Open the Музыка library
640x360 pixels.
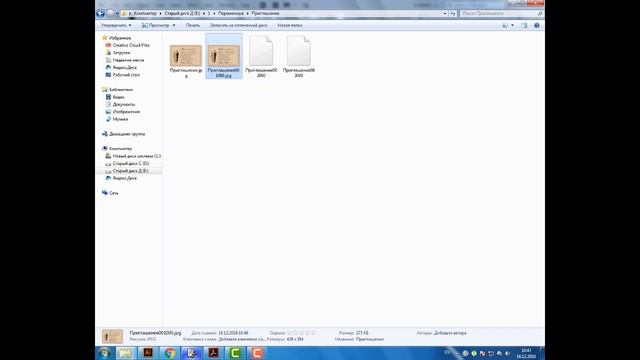click(x=120, y=119)
